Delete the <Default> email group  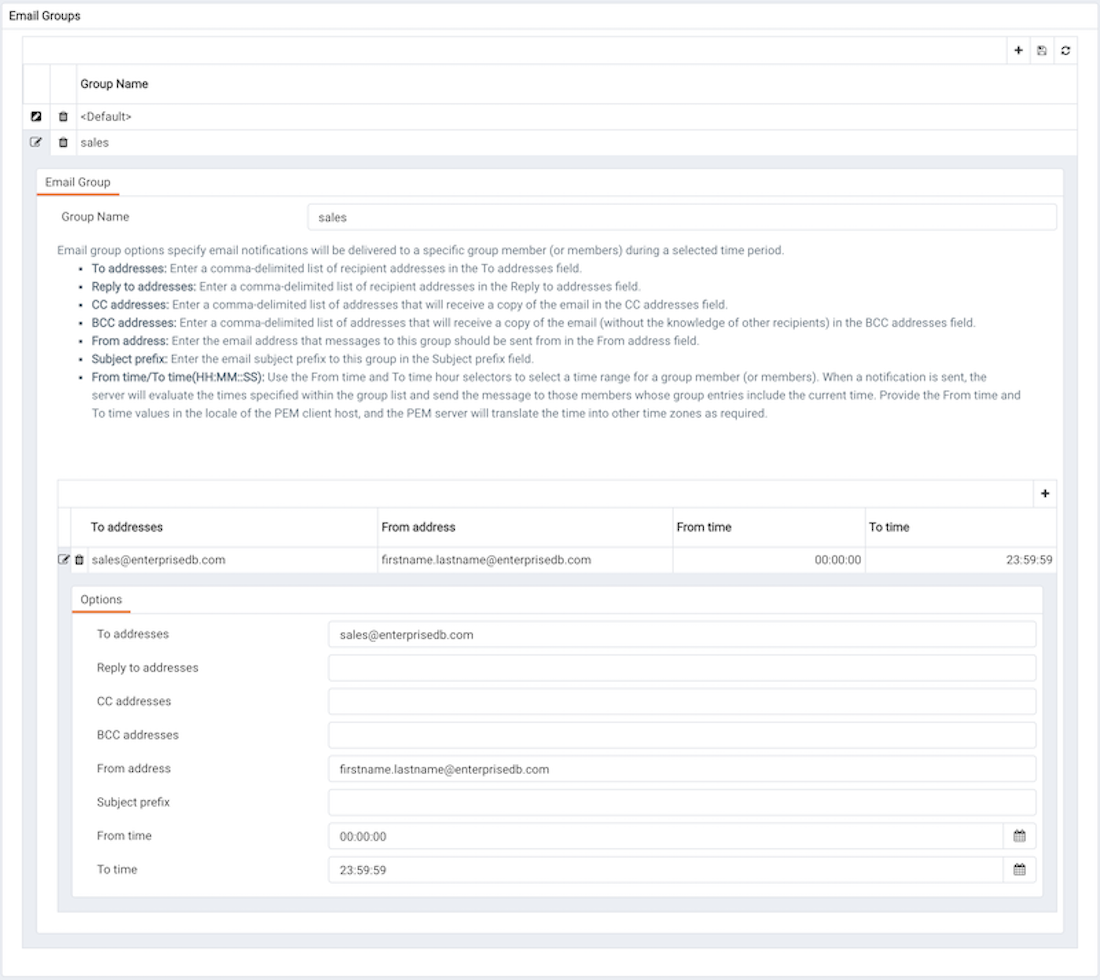click(63, 116)
